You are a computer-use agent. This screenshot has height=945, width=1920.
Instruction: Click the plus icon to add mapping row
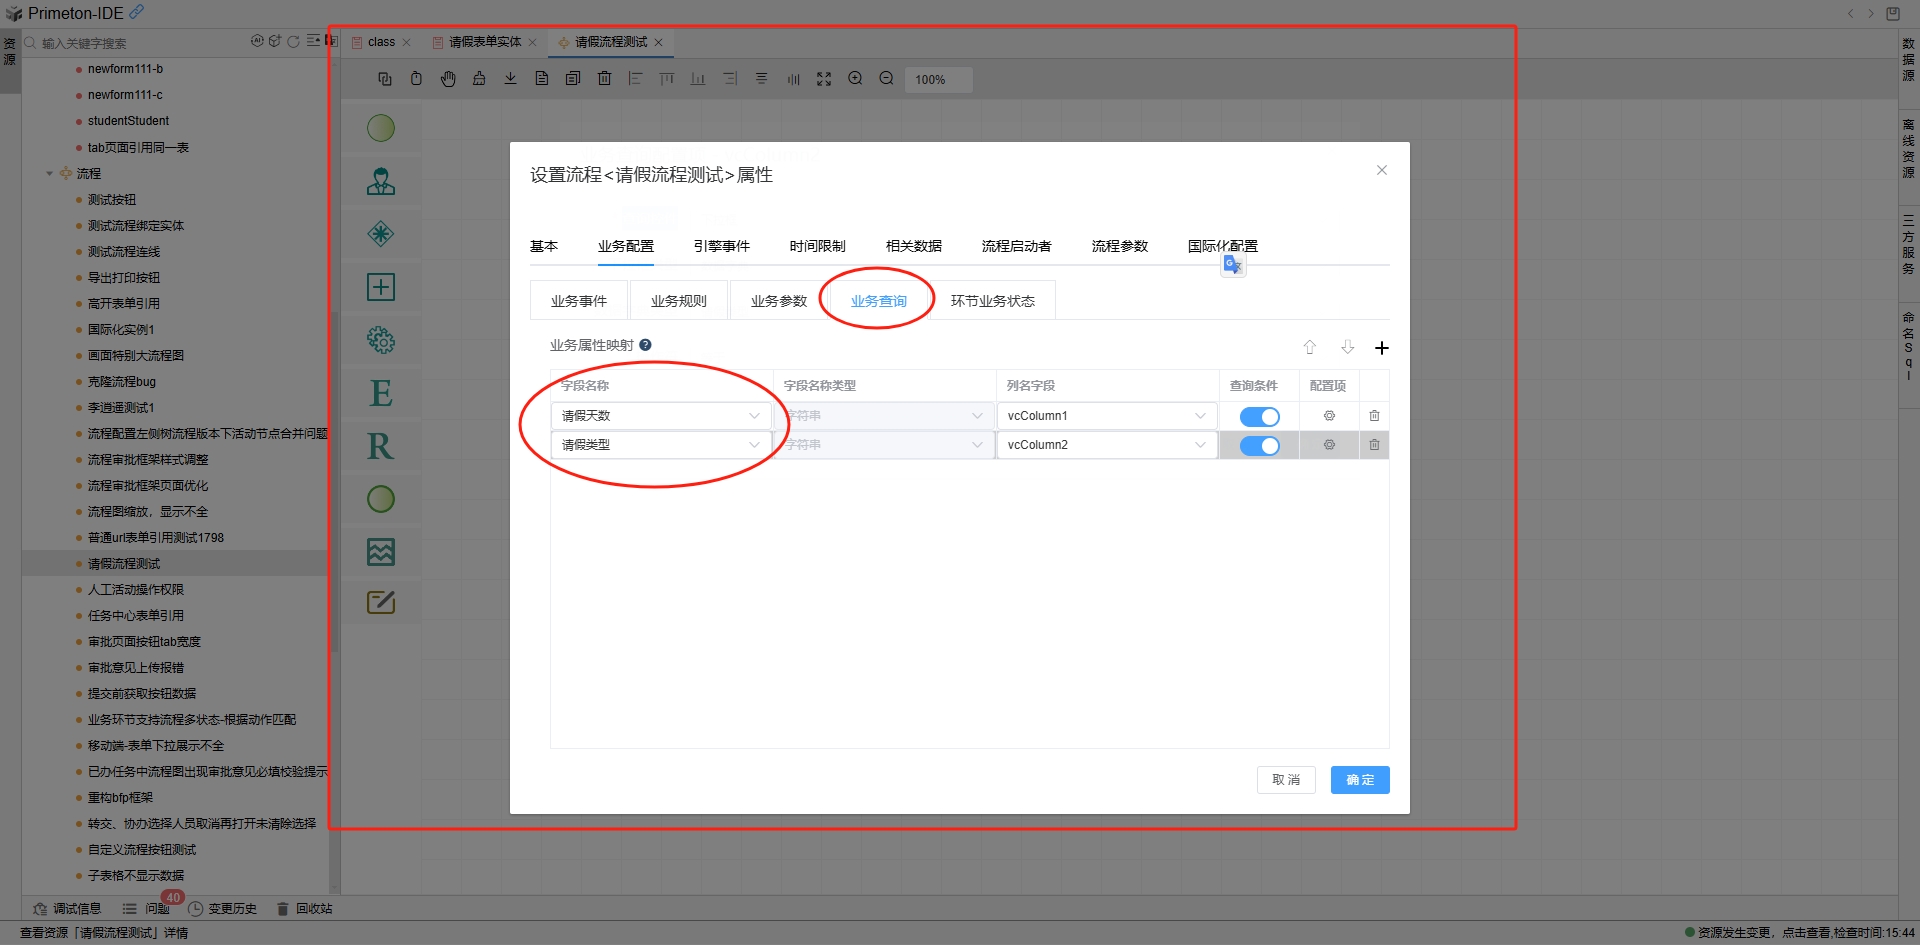tap(1381, 348)
